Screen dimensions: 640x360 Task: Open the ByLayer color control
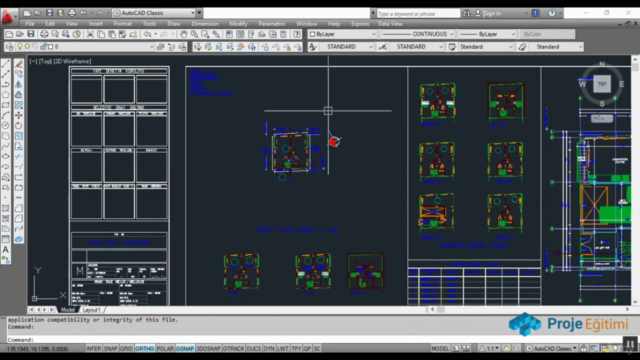coord(342,34)
